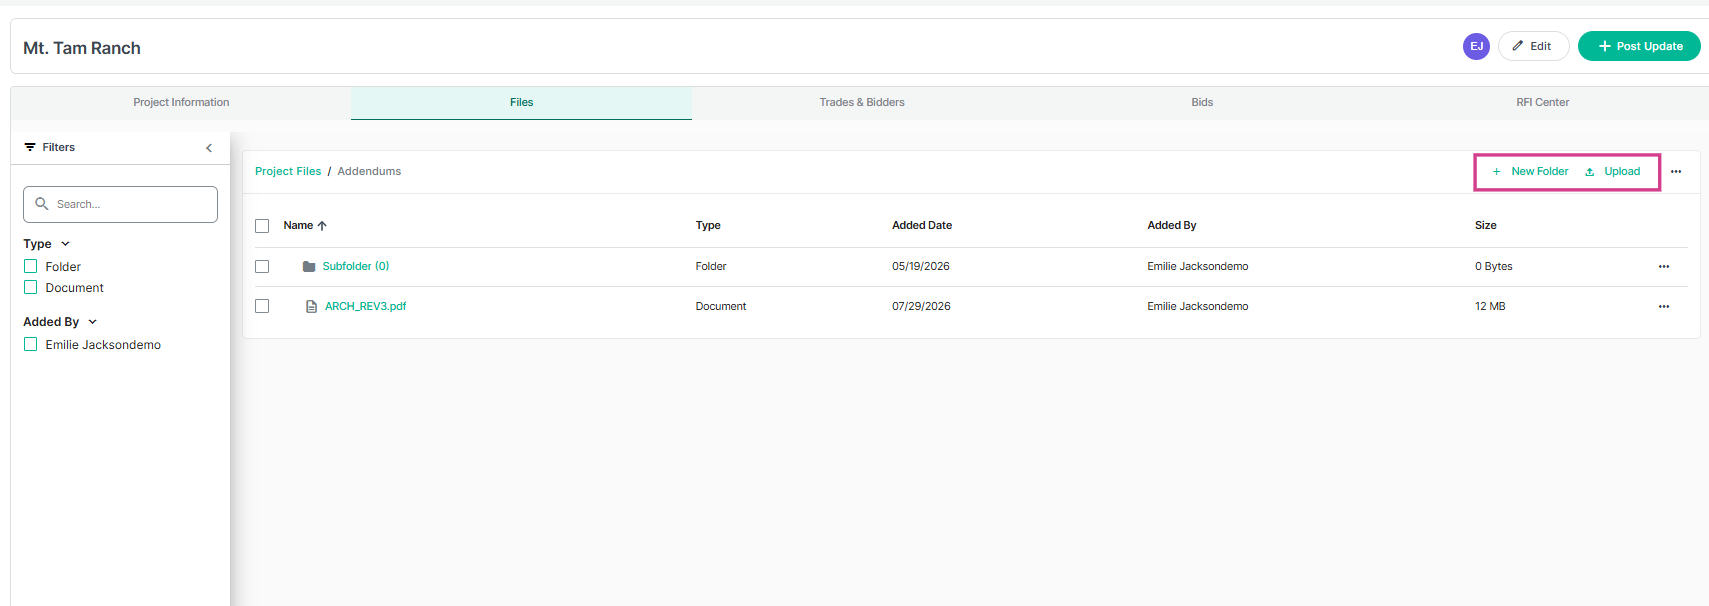
Task: Click the Project Files breadcrumb link
Action: point(288,172)
